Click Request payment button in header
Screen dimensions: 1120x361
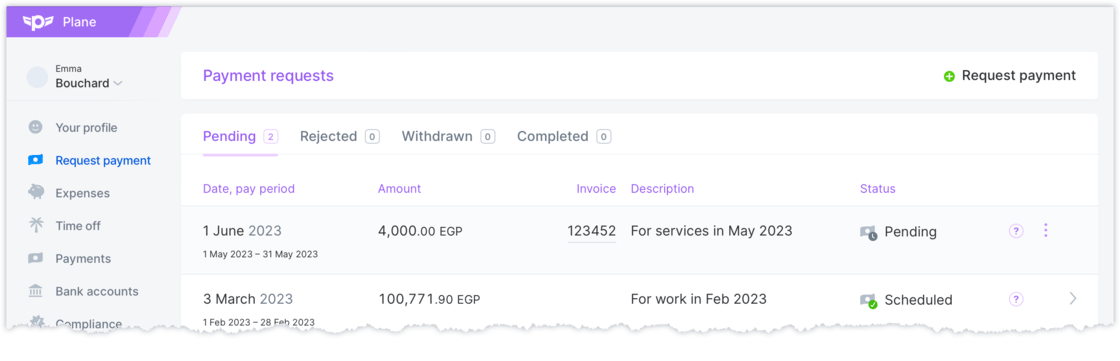coord(1009,76)
